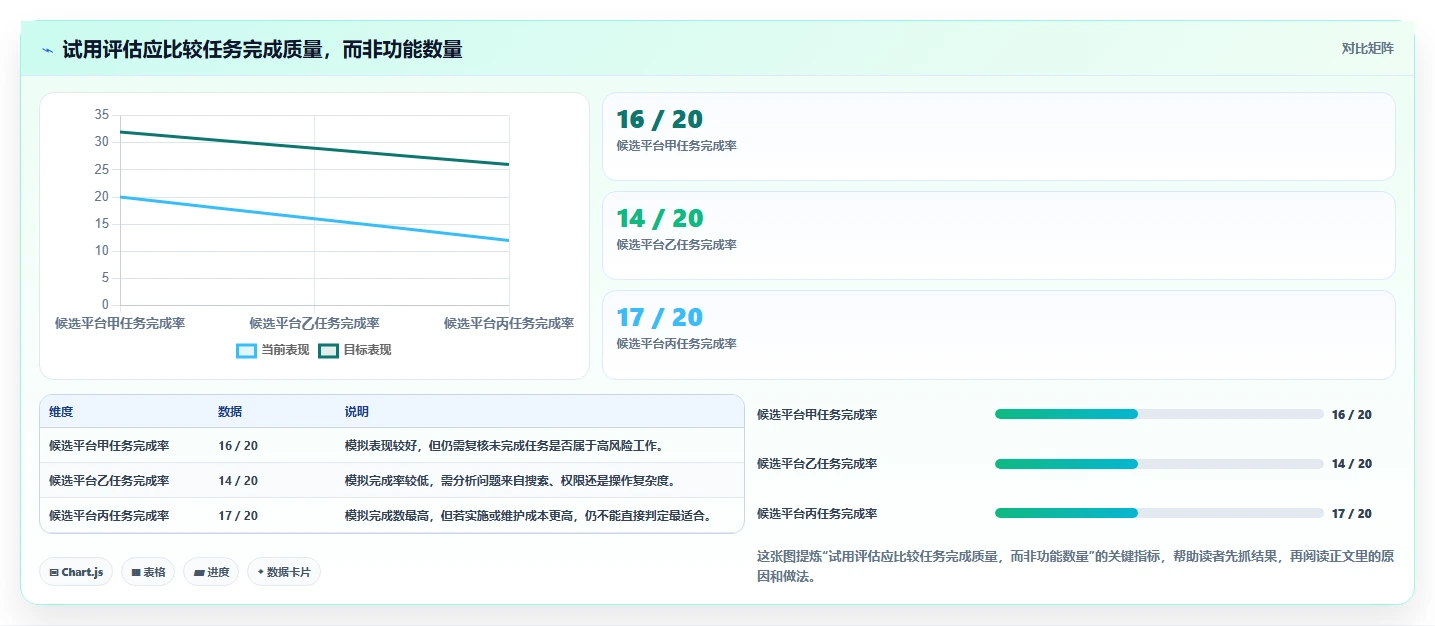The image size is (1435, 626).
Task: Click the 当前表现 legend label
Action: (285, 350)
